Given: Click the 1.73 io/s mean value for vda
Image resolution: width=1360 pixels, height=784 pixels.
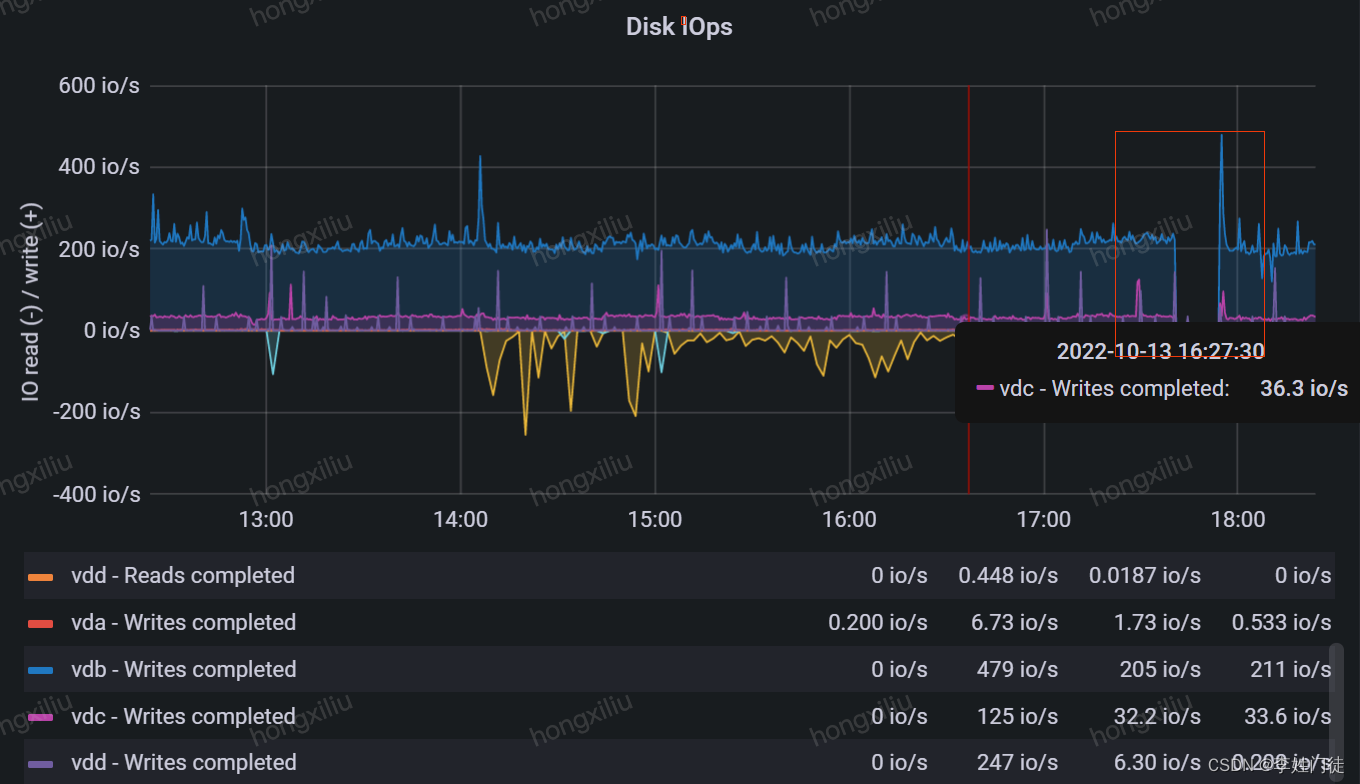Looking at the screenshot, I should click(x=1157, y=623).
